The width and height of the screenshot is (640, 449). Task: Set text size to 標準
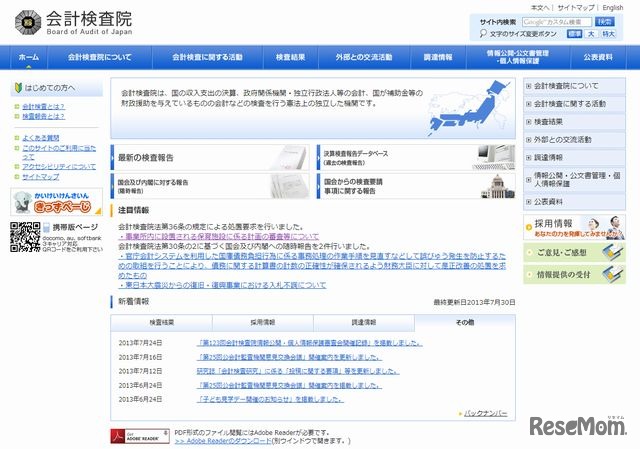(x=574, y=34)
